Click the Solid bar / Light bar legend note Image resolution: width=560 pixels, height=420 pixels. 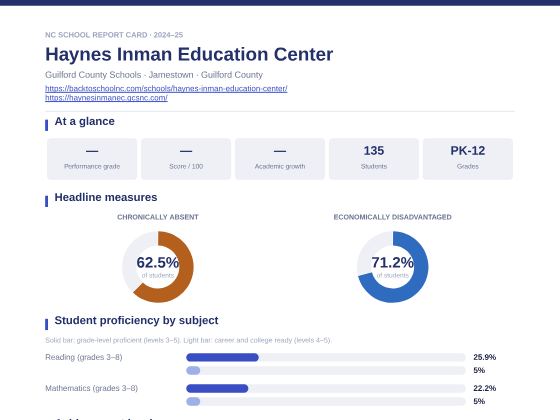pos(188,340)
